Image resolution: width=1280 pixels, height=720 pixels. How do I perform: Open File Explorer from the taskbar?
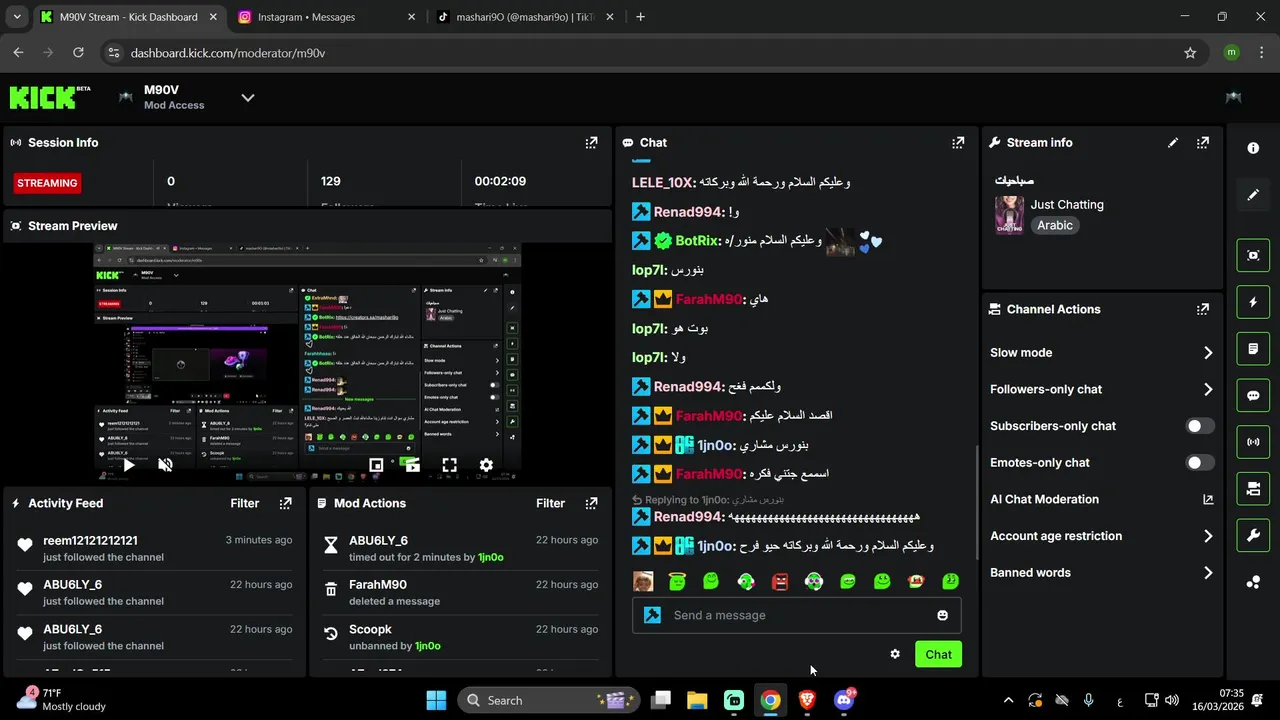coord(697,700)
